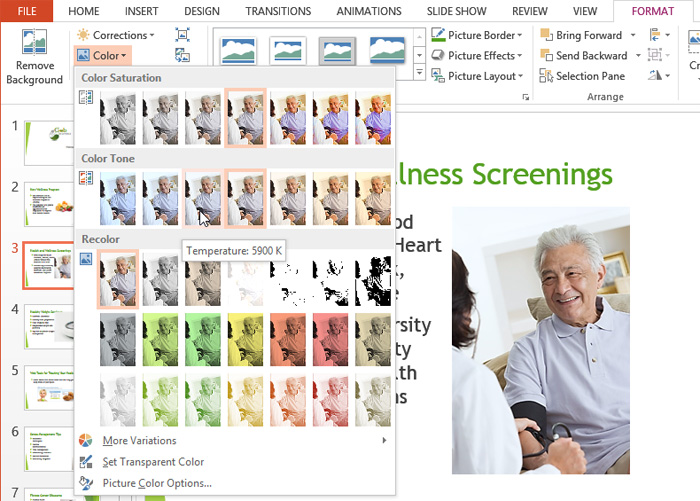The width and height of the screenshot is (700, 501).
Task: Switch to the ANIMATIONS tab
Action: click(x=369, y=11)
